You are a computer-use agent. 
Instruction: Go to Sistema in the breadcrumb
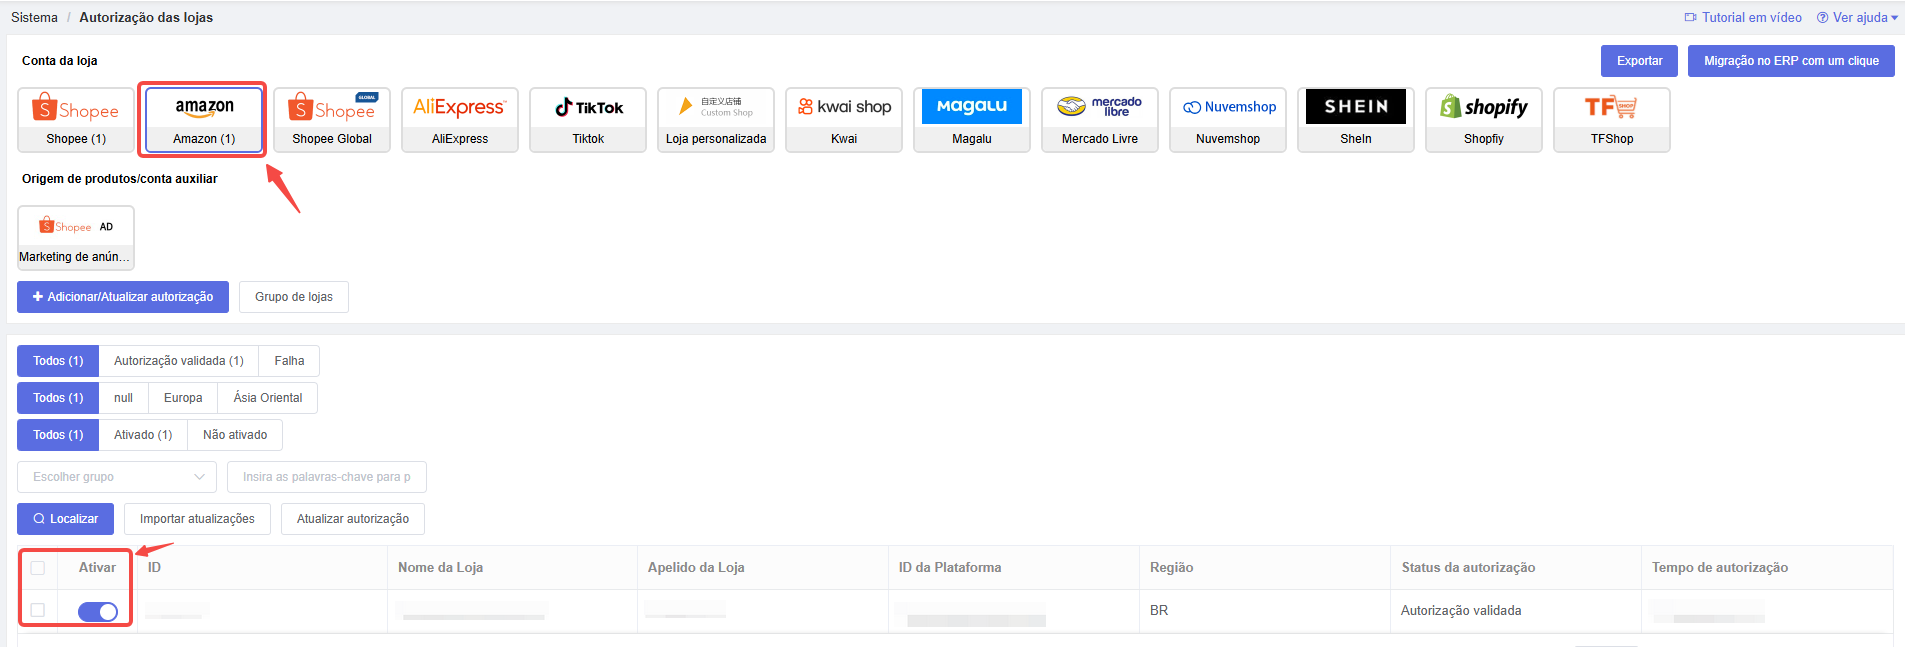pyautogui.click(x=34, y=17)
